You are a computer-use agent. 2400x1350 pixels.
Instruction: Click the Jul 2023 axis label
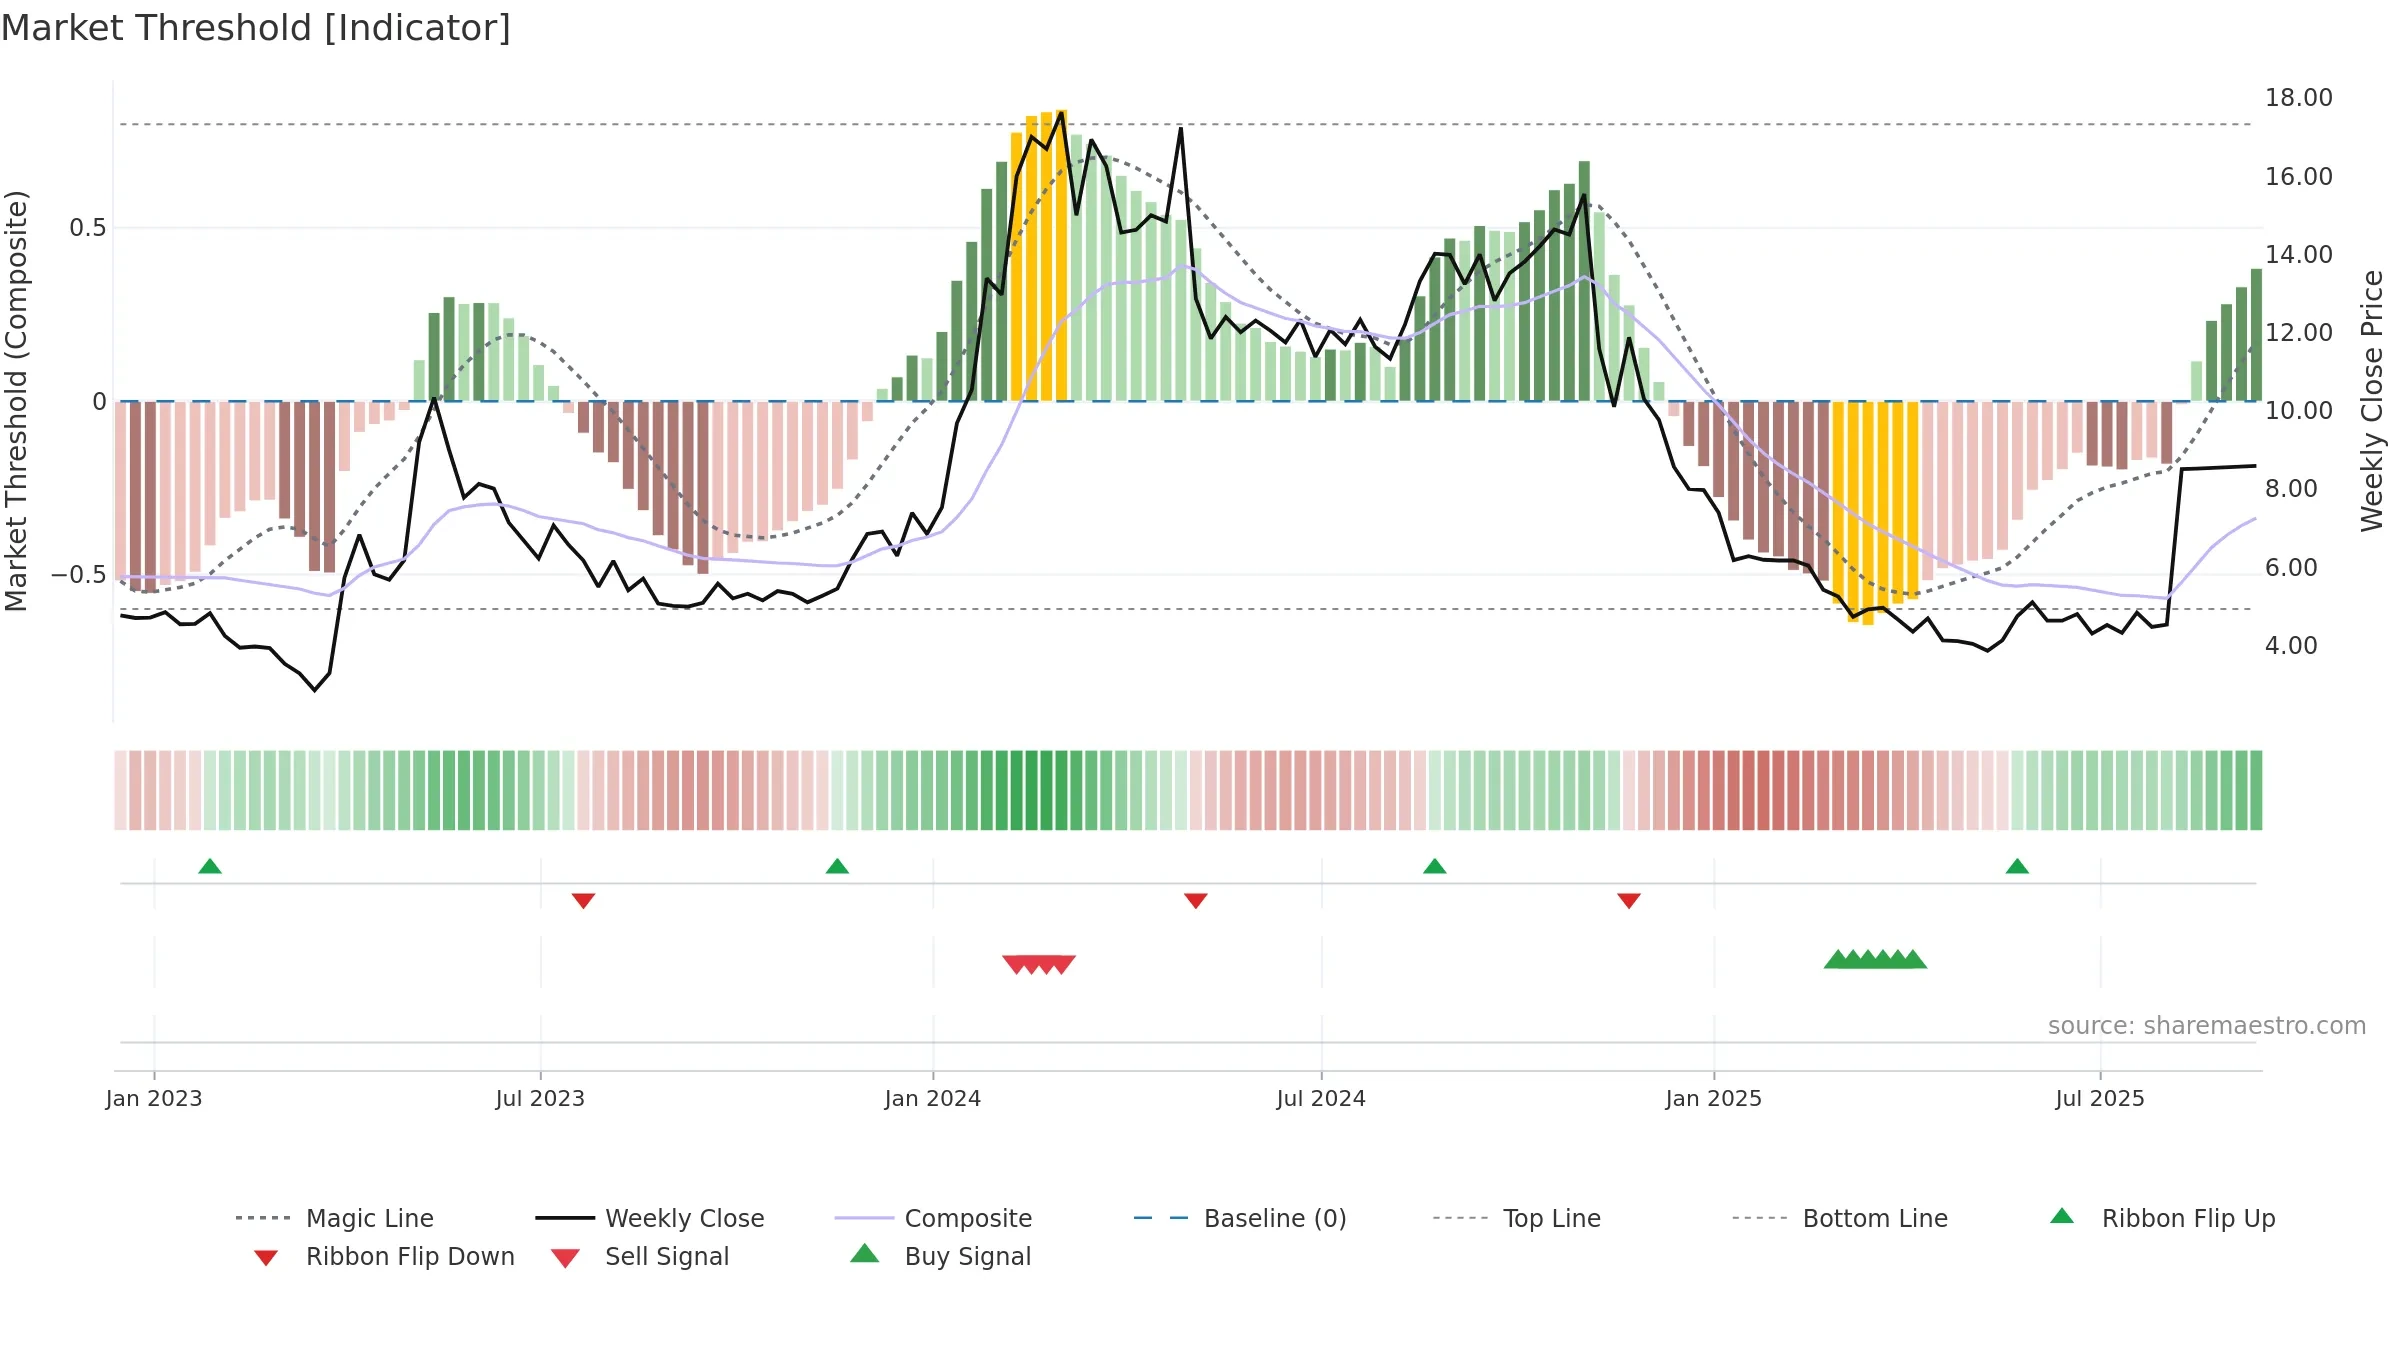point(540,1099)
